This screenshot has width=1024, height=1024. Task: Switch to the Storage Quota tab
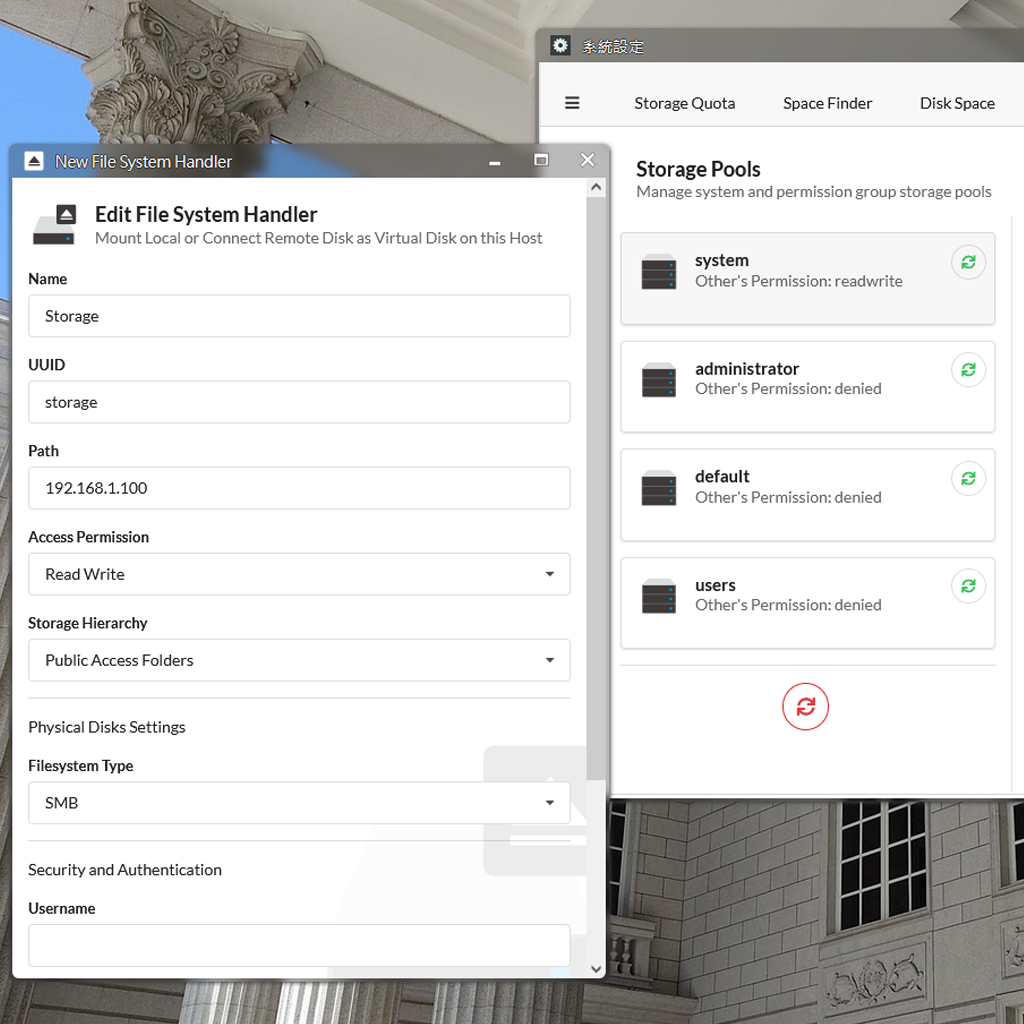click(684, 103)
